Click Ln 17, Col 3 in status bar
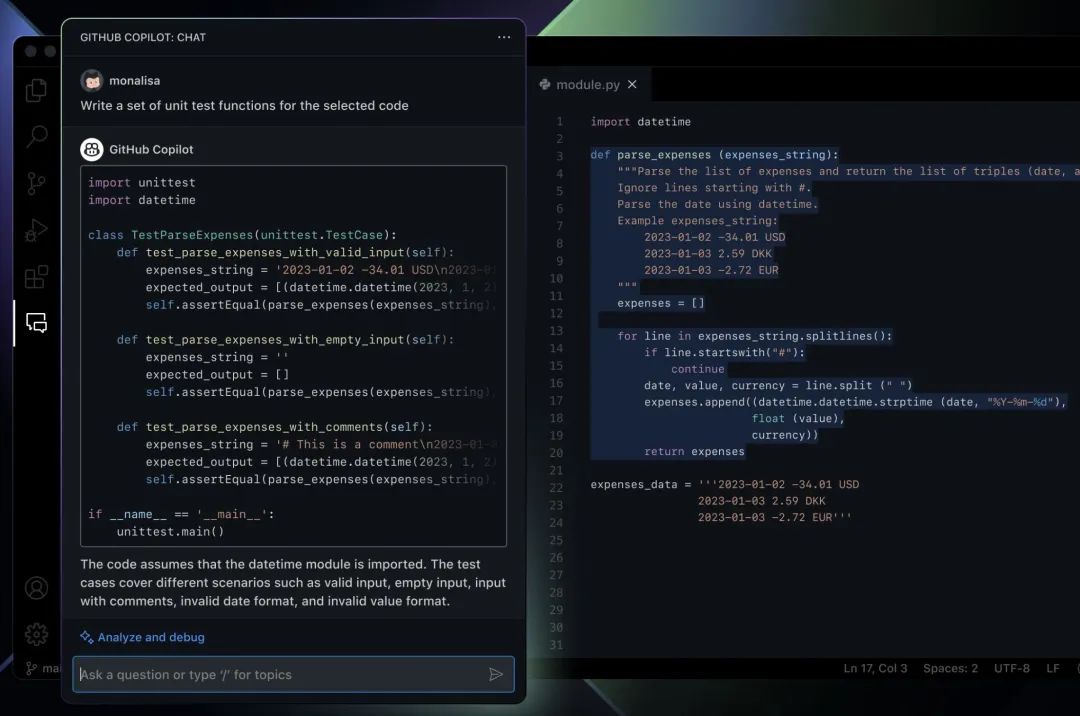The image size is (1080, 716). (875, 668)
